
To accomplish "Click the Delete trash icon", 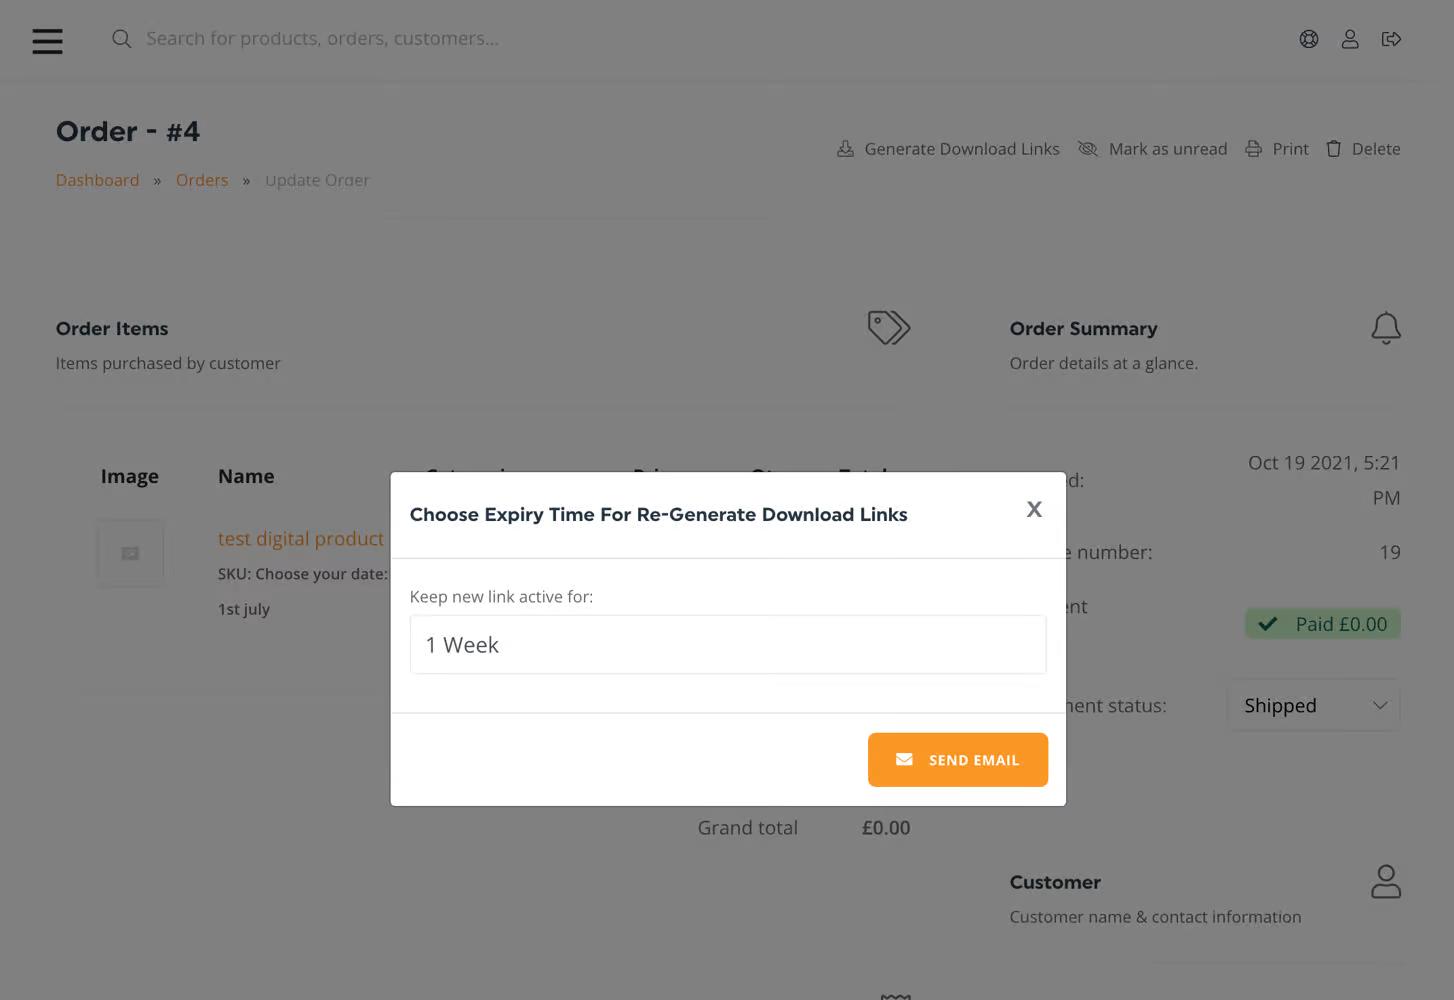I will click(1334, 149).
